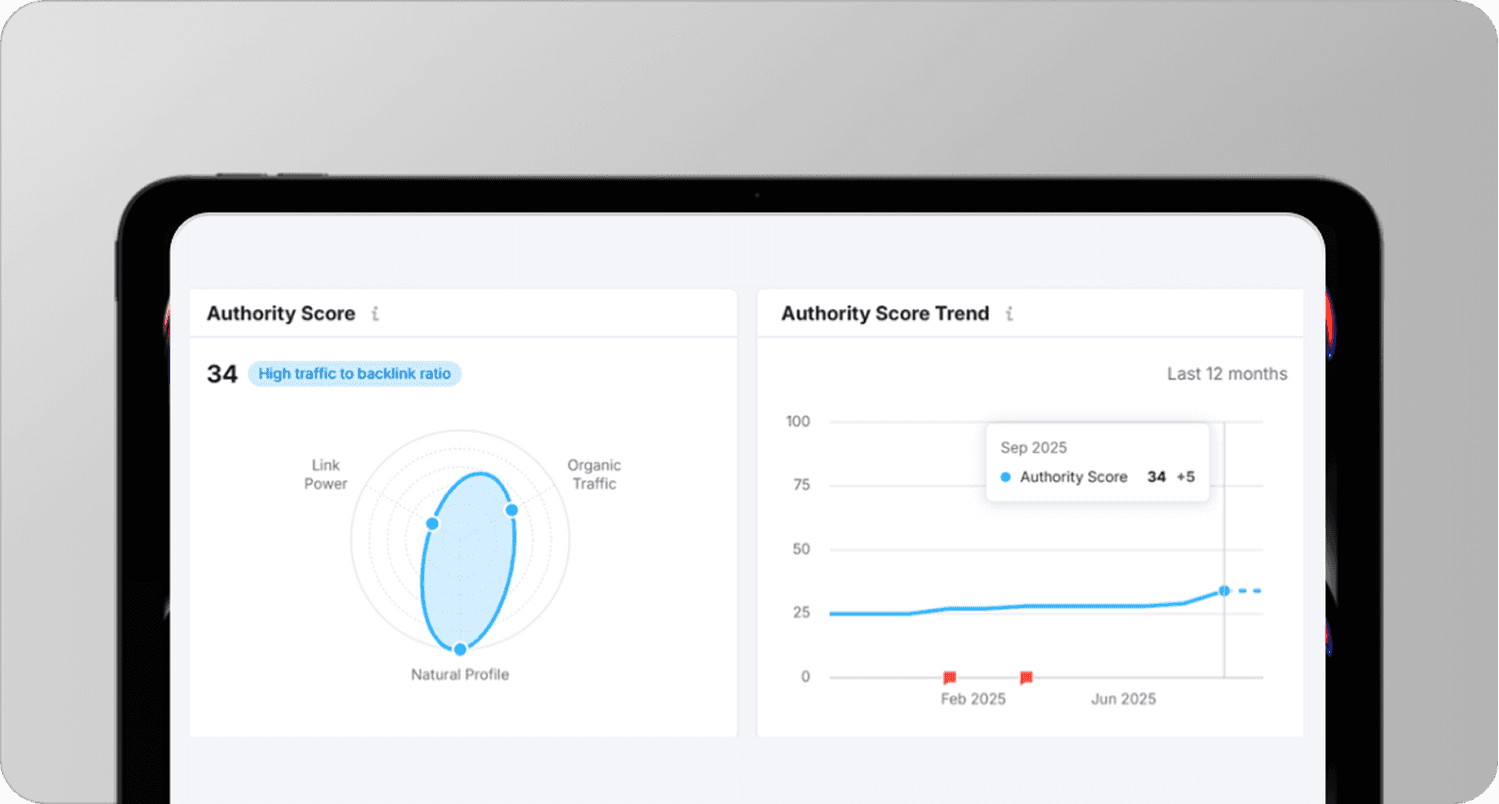Click the "Organic Traffic" radar label
Viewport: 1499px width, 804px height.
pyautogui.click(x=594, y=475)
